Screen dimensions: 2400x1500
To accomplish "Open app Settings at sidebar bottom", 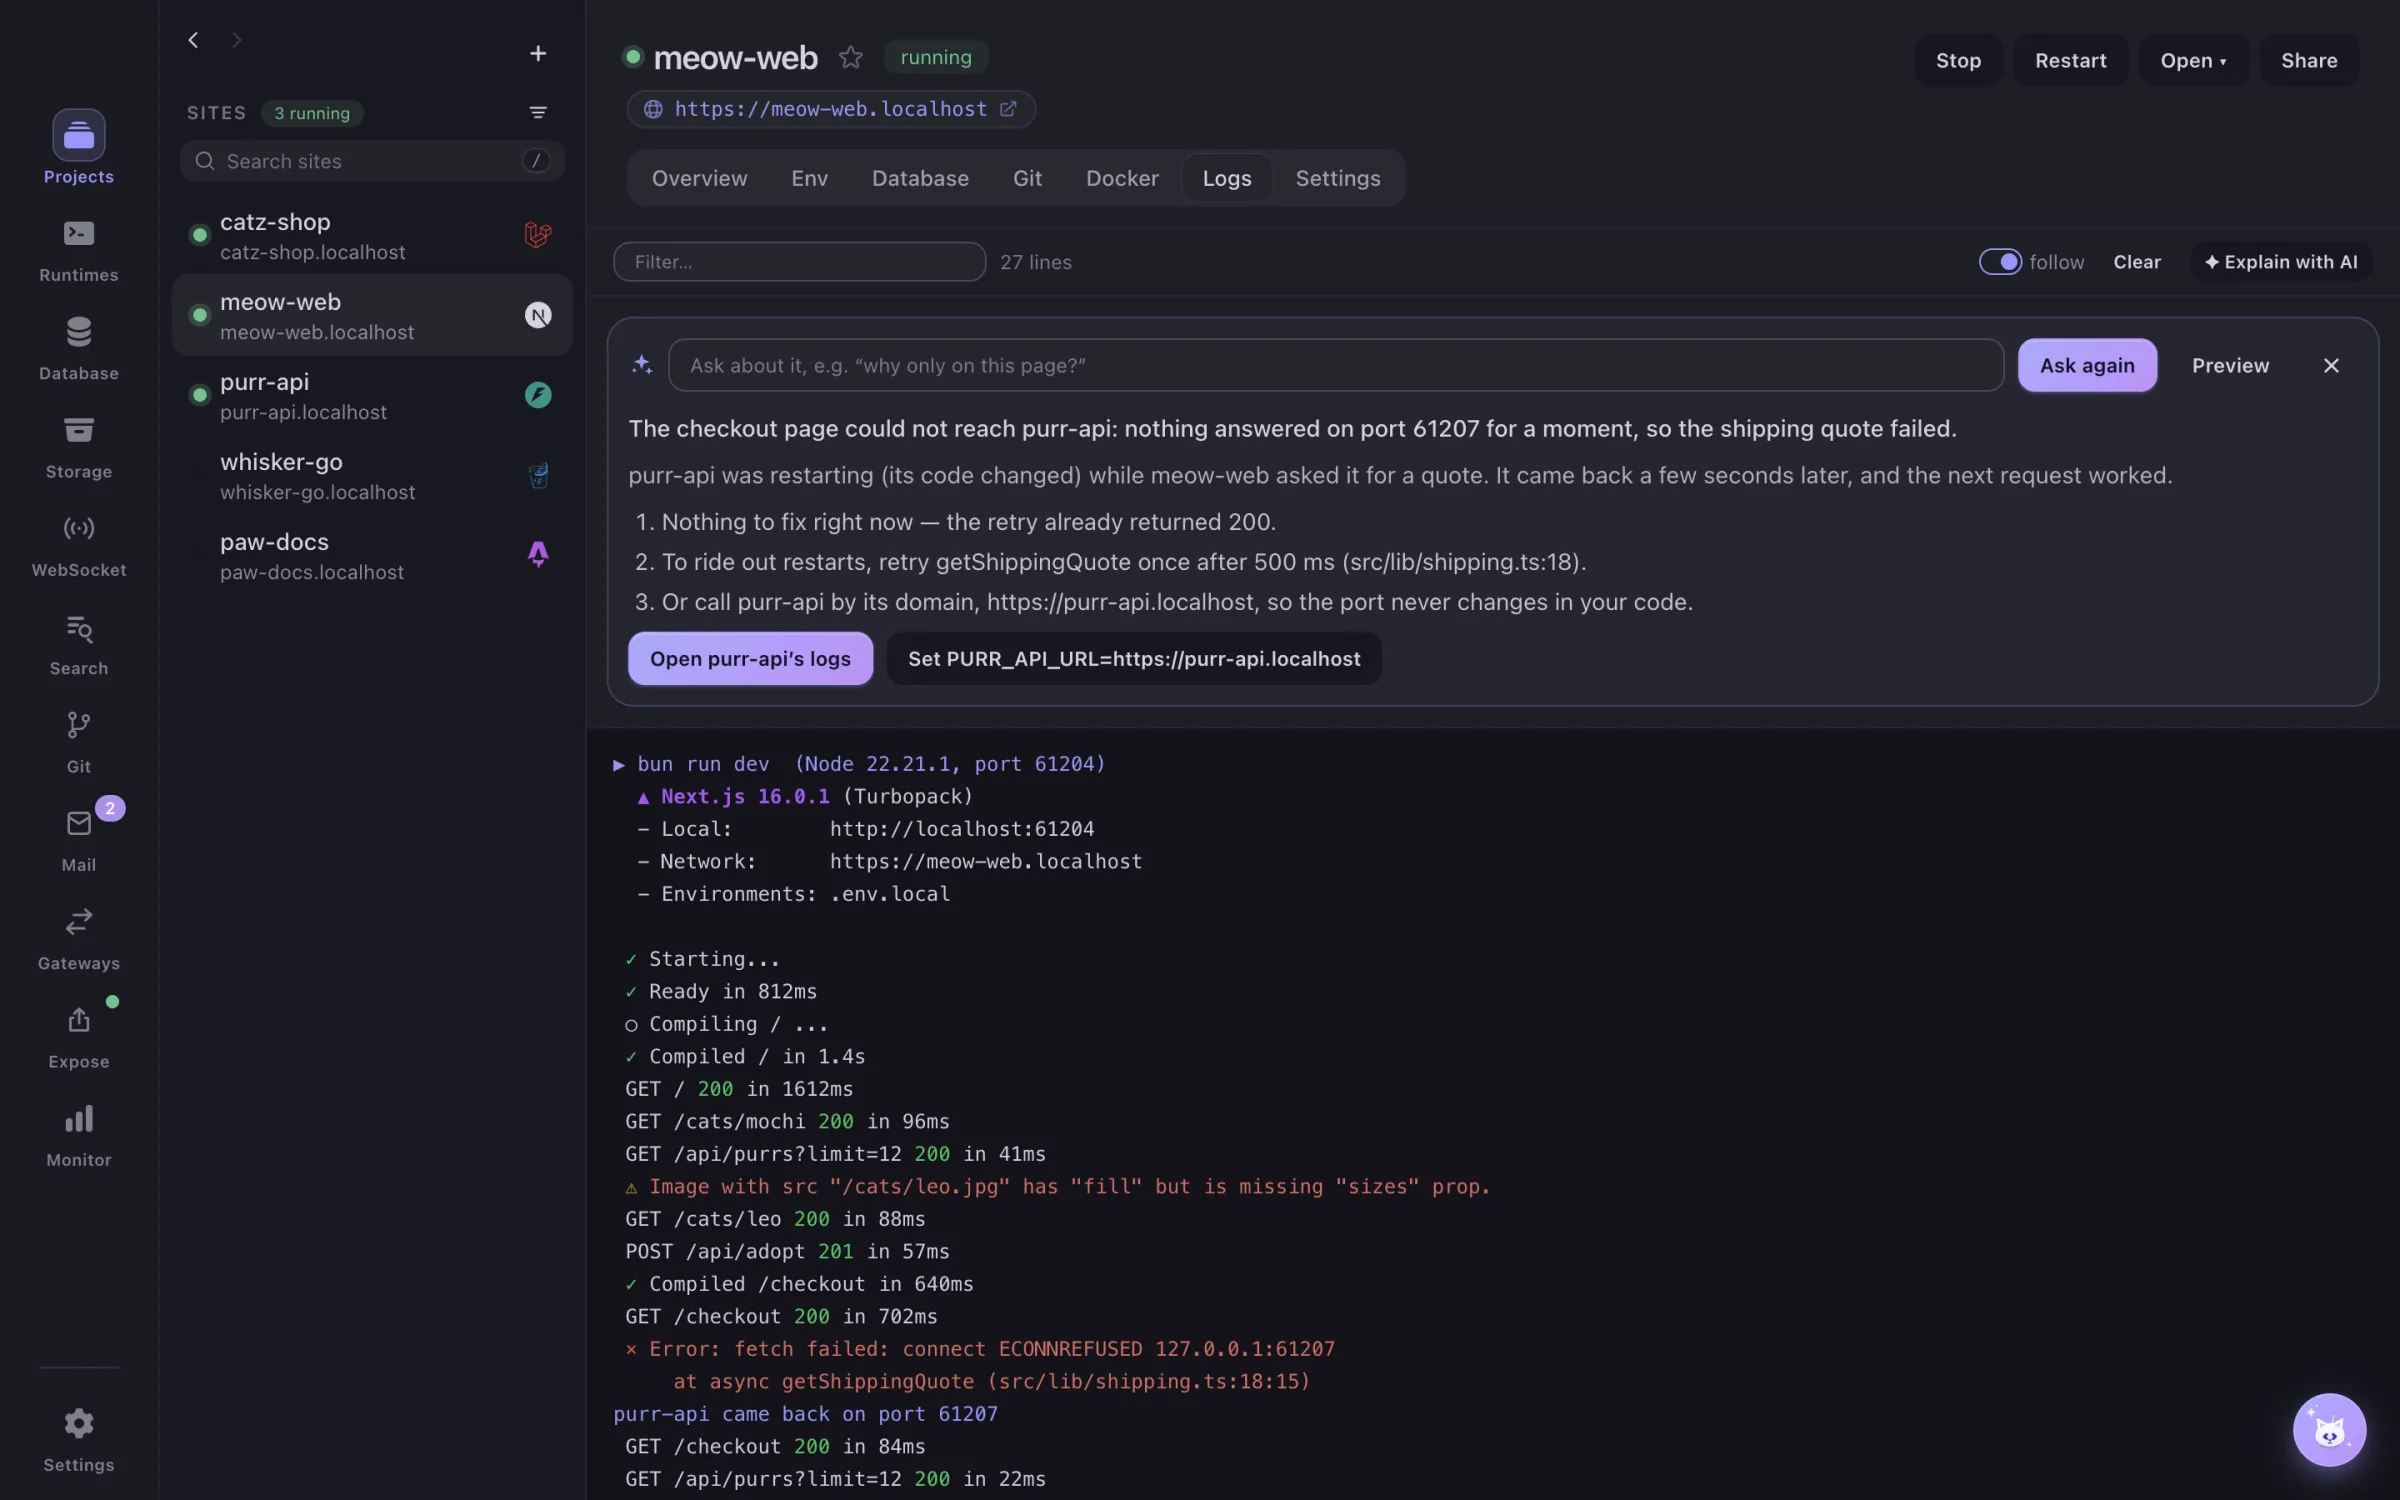I will coord(78,1440).
